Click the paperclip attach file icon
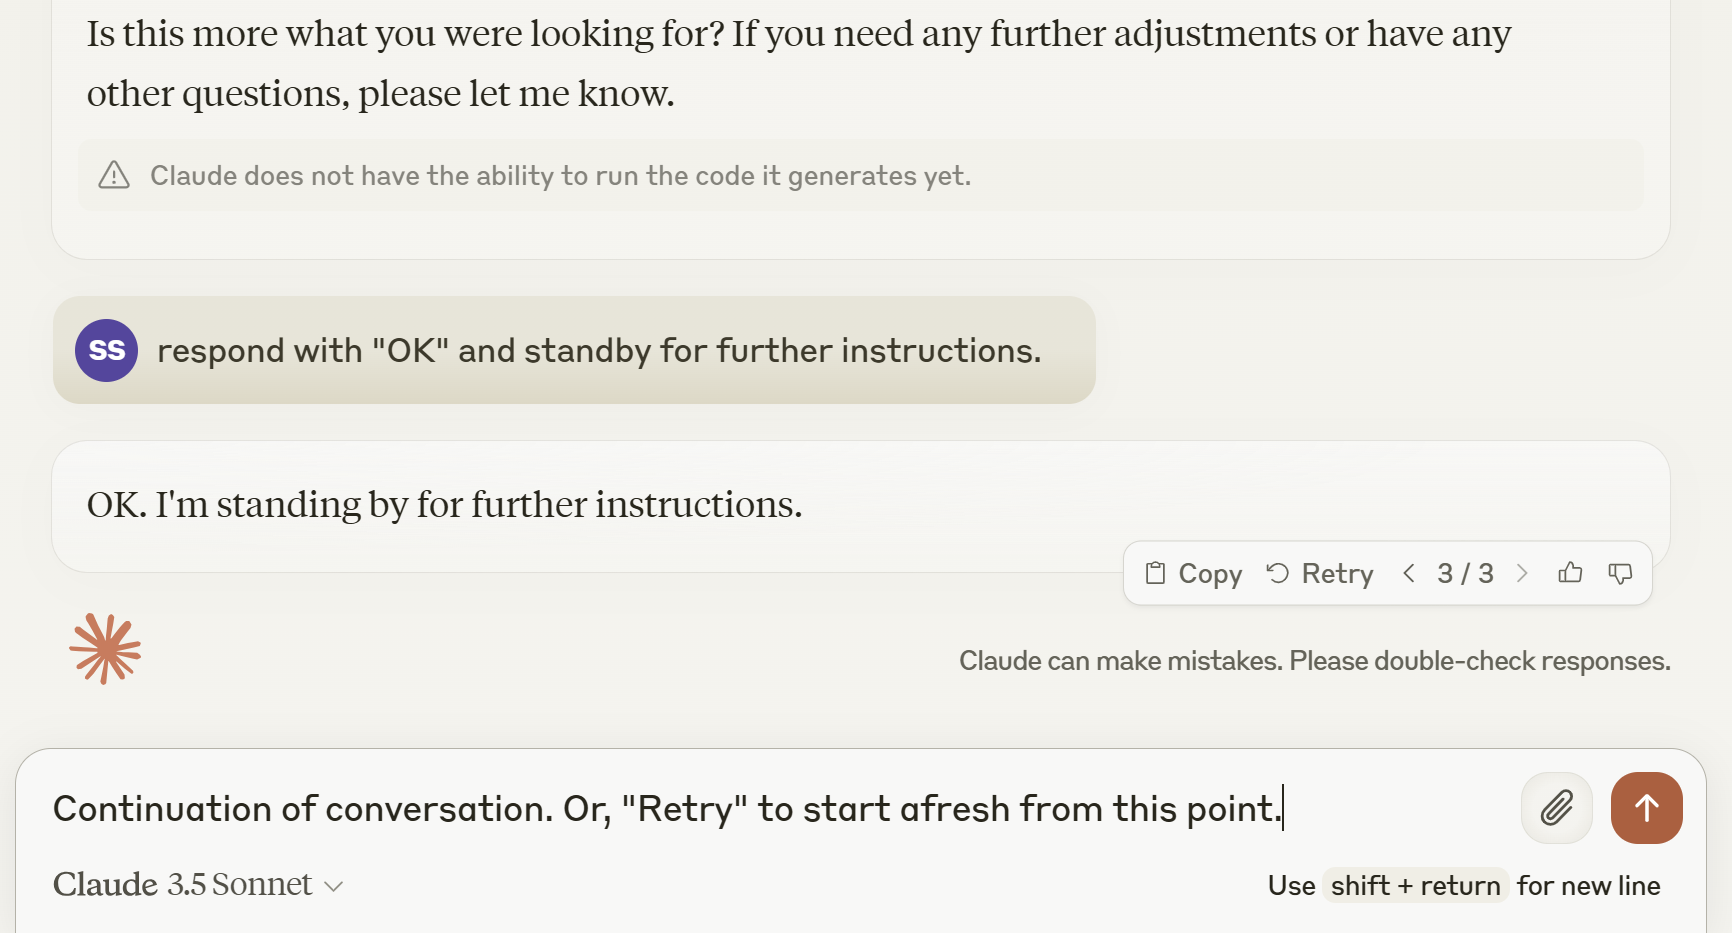 pos(1556,808)
